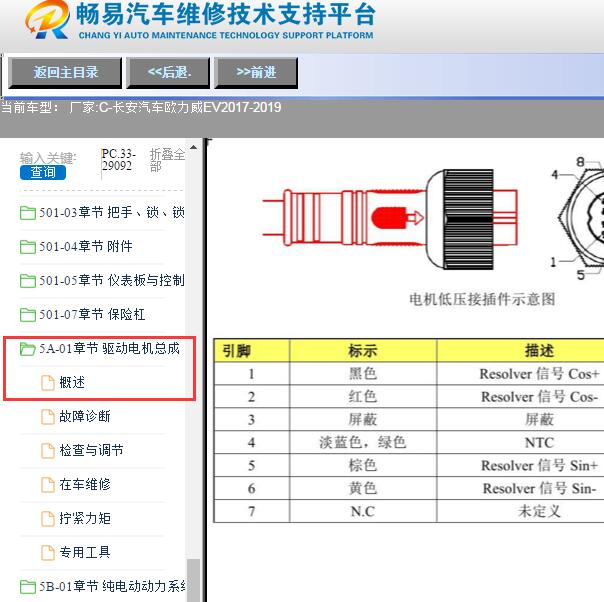The width and height of the screenshot is (604, 602).
Task: Click the page icon beside 检查与调节
Action: tap(48, 451)
